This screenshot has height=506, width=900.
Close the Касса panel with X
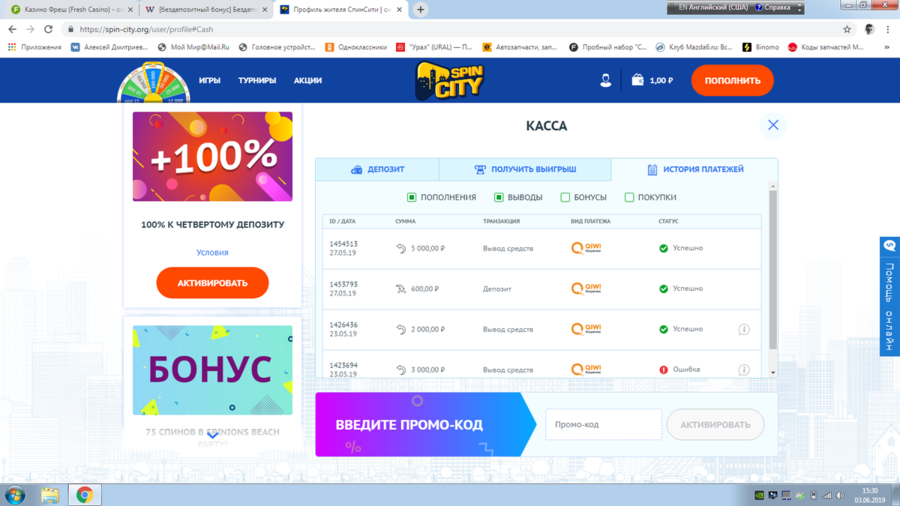click(x=773, y=125)
